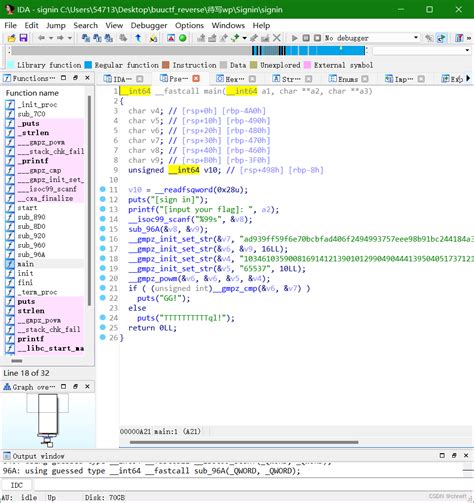Click the save floppy disk icon
474x503 pixels.
(x=23, y=38)
